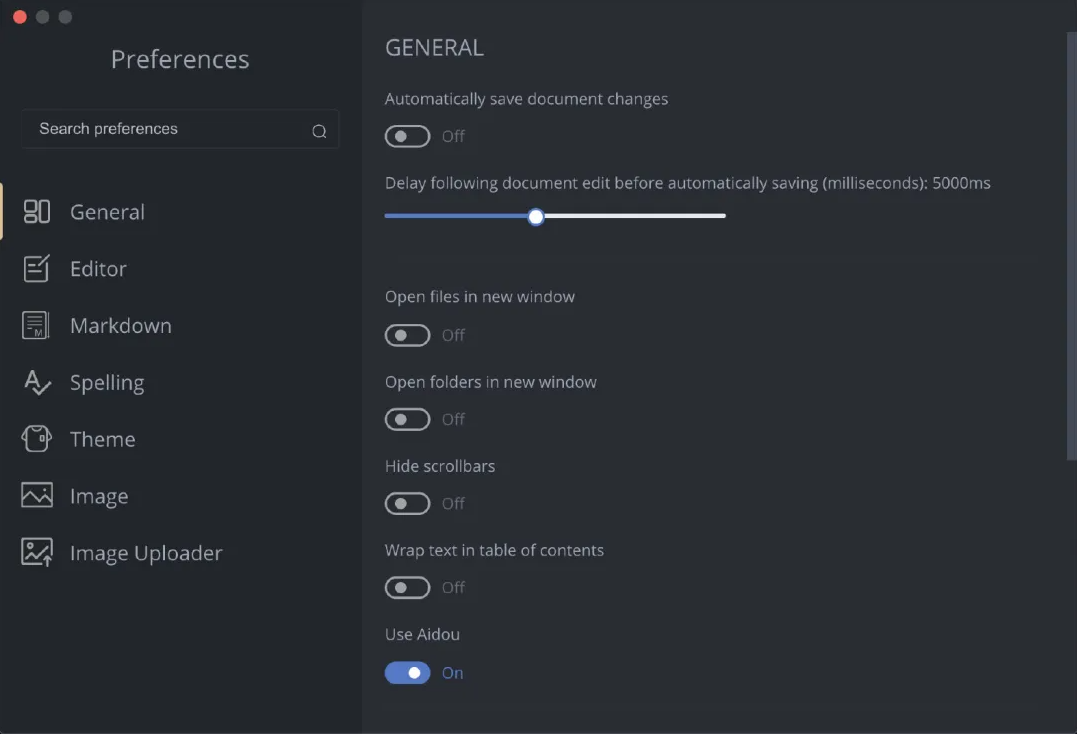Image resolution: width=1077 pixels, height=734 pixels.
Task: Turn on Hide scrollbars switch
Action: pos(407,503)
